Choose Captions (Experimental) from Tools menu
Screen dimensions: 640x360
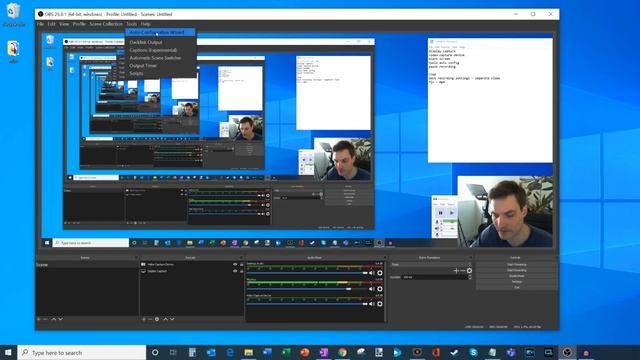(x=160, y=50)
